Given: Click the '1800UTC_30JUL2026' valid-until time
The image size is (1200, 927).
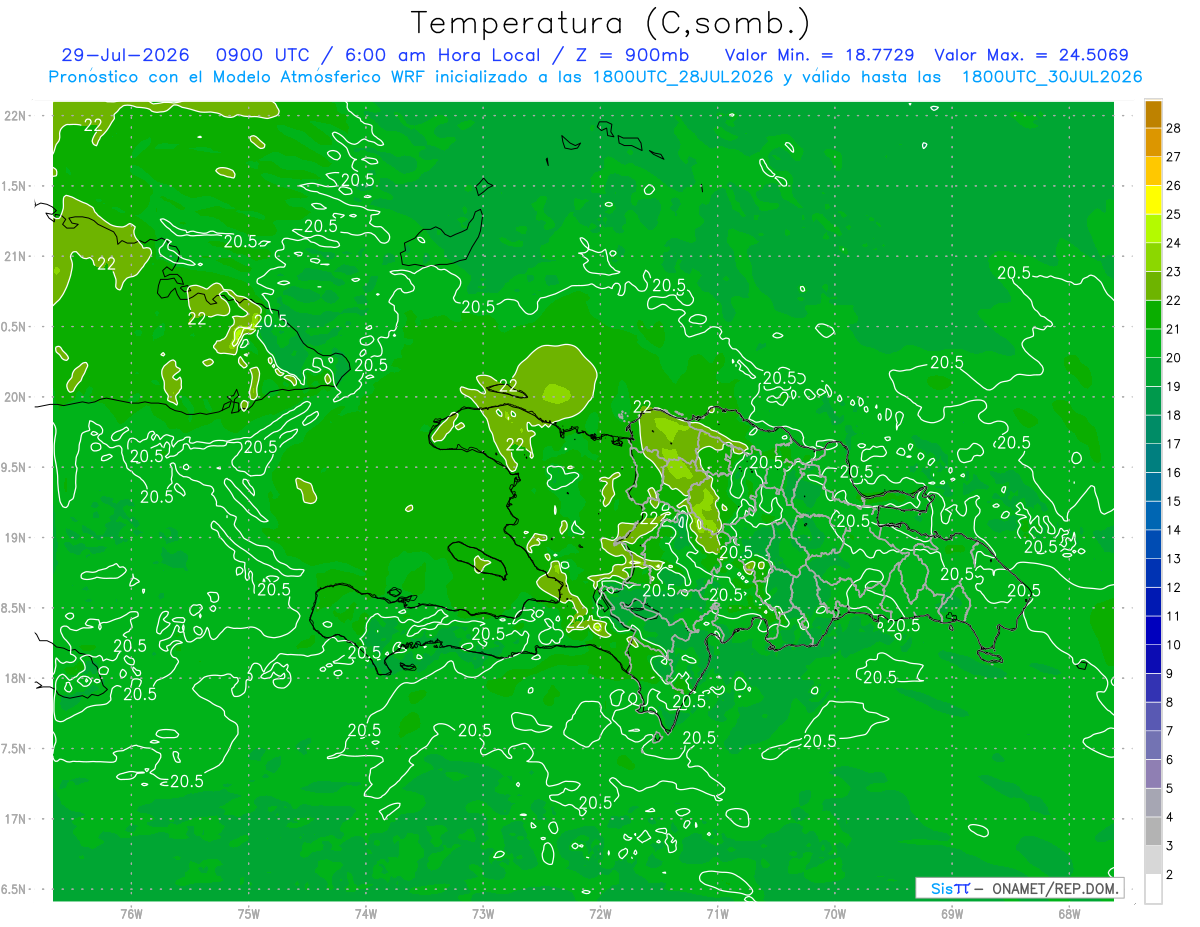Looking at the screenshot, I should point(1052,77).
